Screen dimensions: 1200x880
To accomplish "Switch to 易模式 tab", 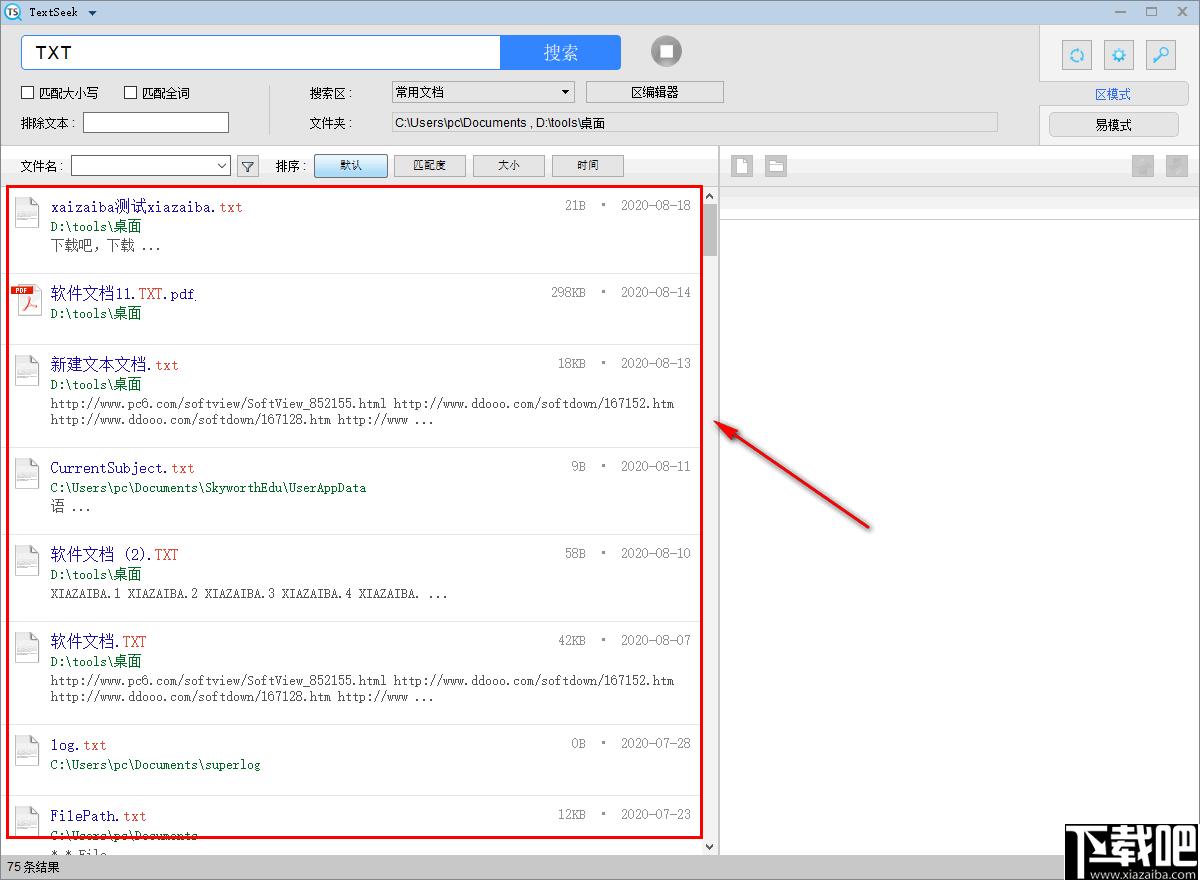I will pyautogui.click(x=1112, y=125).
